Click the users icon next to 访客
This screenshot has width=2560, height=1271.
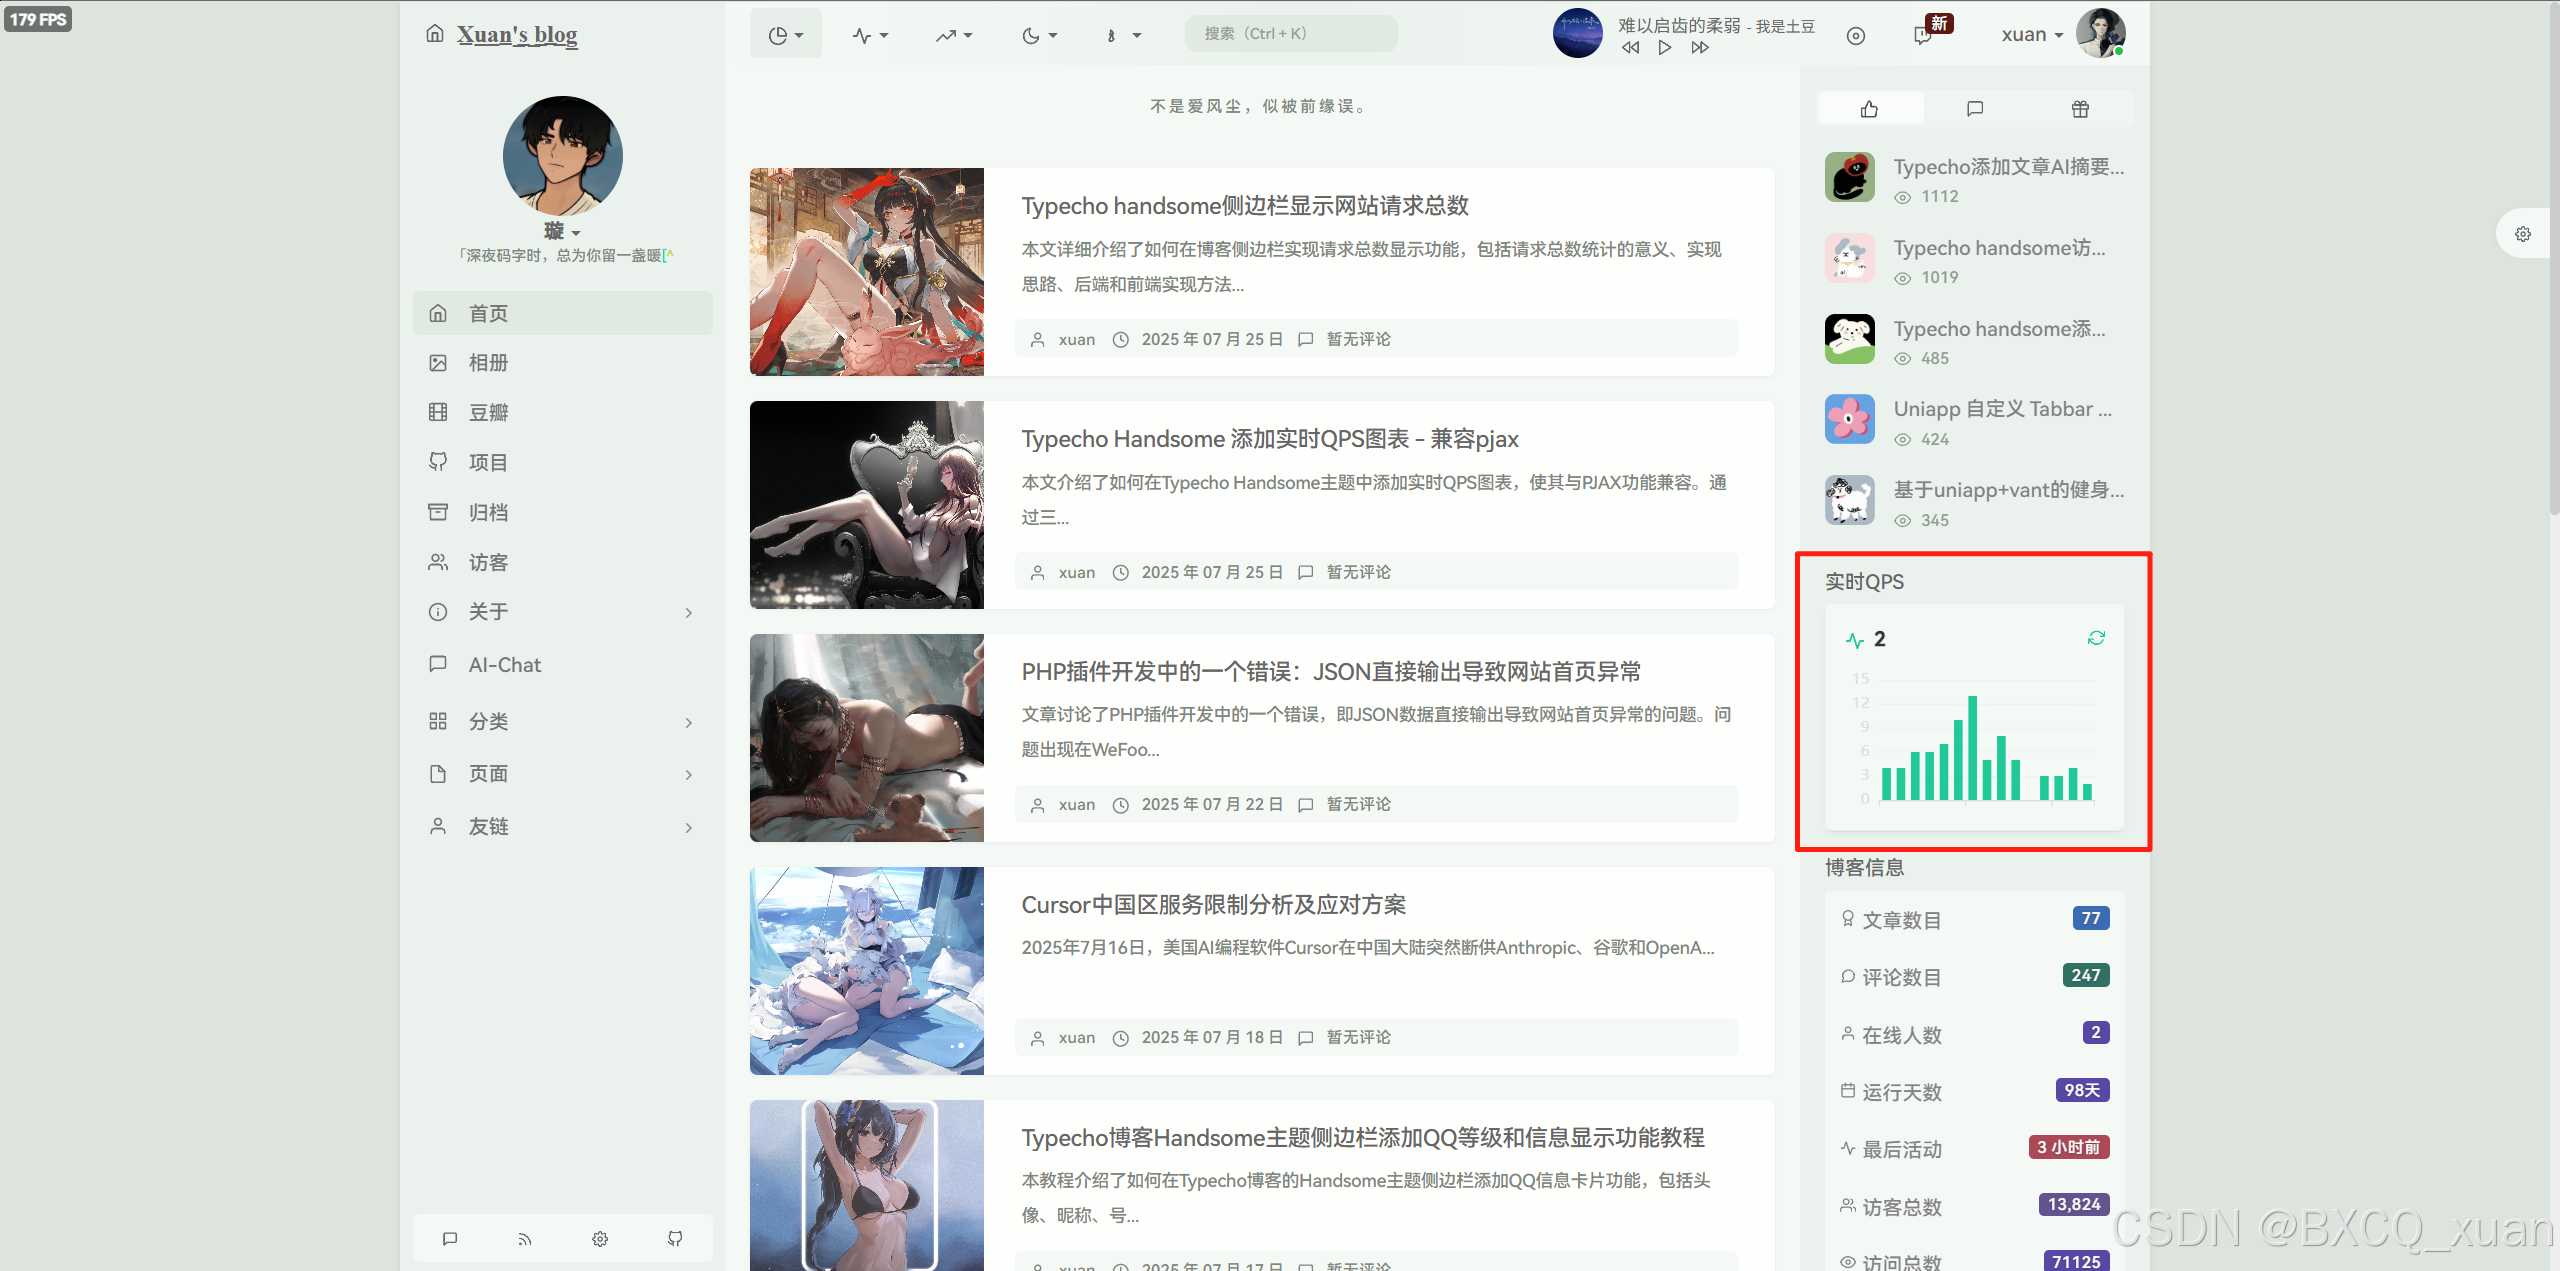438,562
